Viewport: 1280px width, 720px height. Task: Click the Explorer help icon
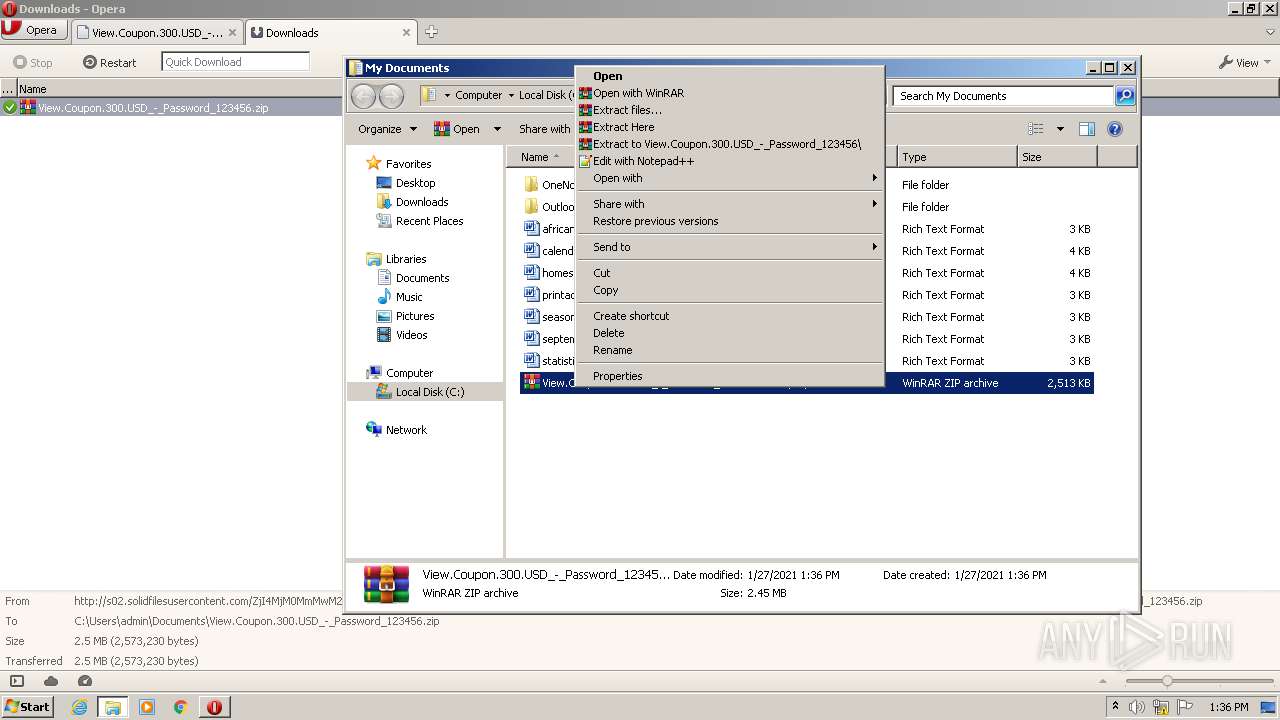[x=1115, y=129]
